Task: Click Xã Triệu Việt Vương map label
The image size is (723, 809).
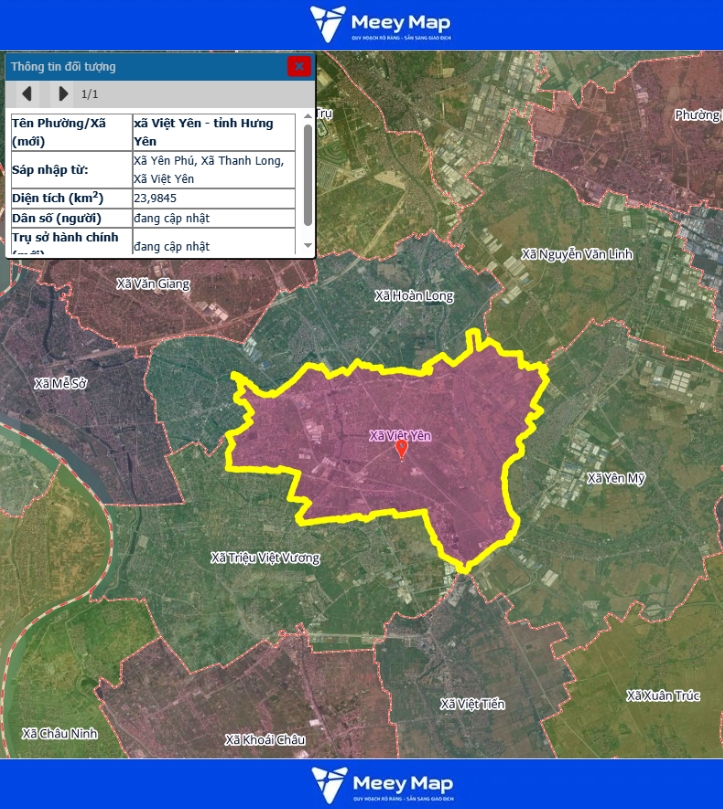Action: tap(265, 558)
